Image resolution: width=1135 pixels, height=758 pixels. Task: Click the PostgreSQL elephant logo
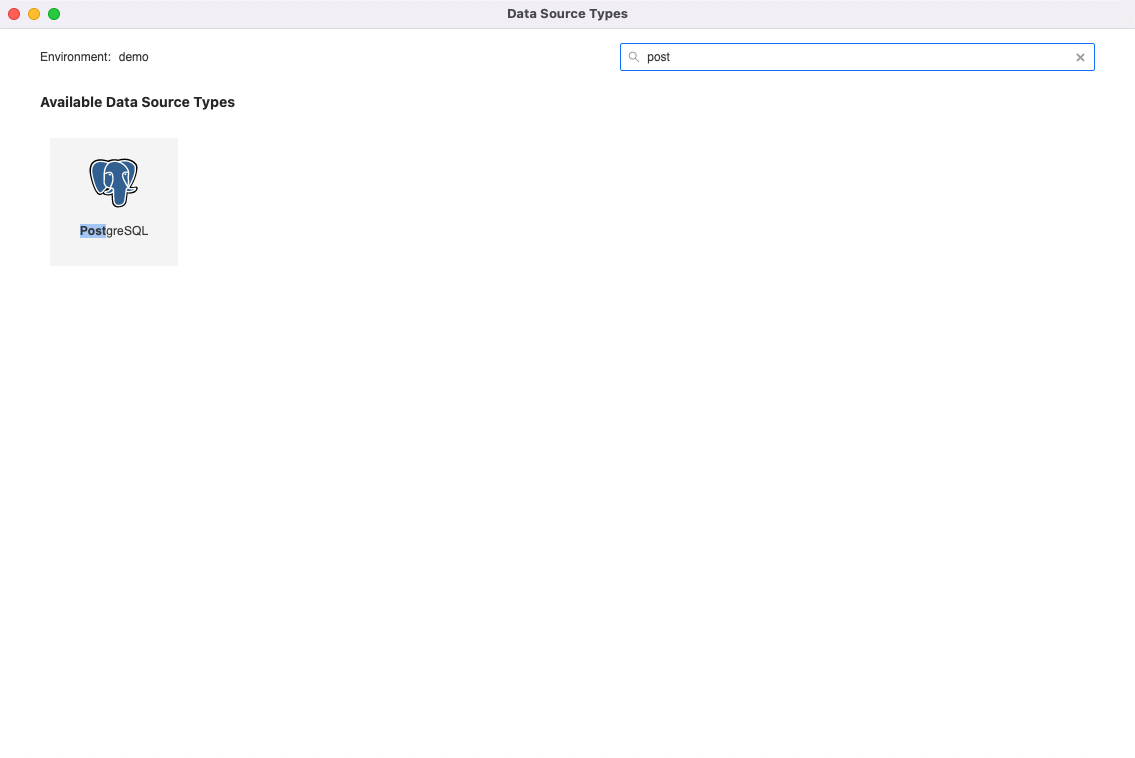[x=113, y=182]
